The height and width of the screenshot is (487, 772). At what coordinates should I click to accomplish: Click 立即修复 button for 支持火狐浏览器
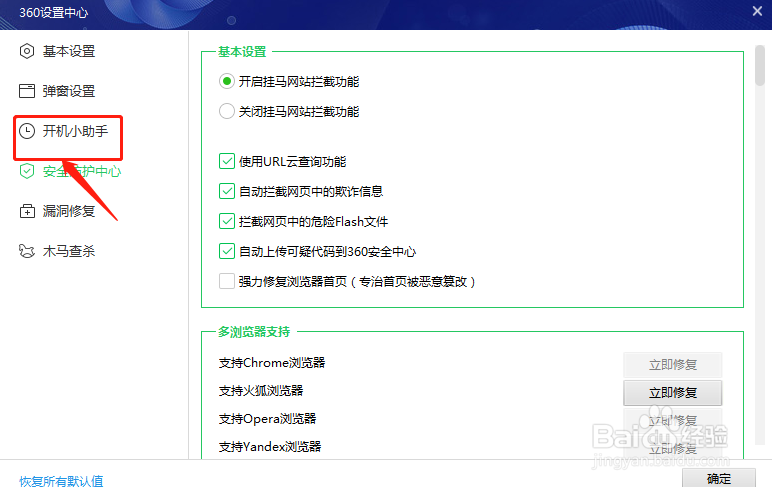coord(673,392)
